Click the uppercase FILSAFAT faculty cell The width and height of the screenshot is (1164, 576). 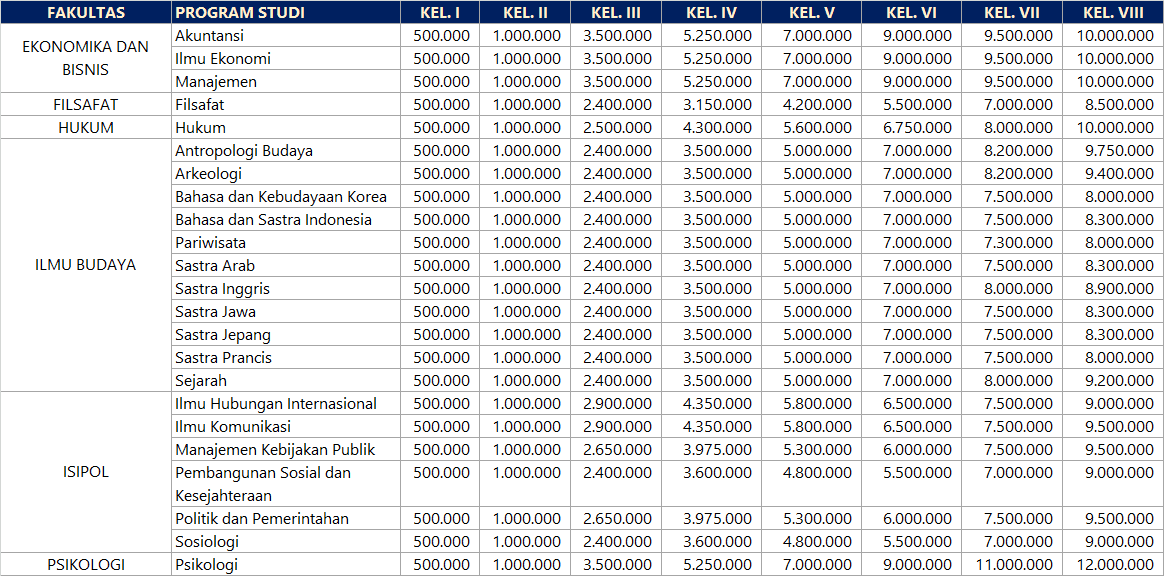click(x=85, y=105)
